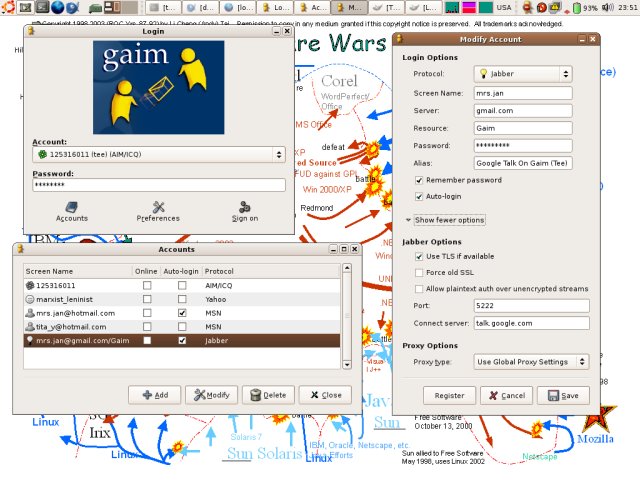This screenshot has width=640, height=480.
Task: Switch to the Accounts taskbar button
Action: (314, 7)
